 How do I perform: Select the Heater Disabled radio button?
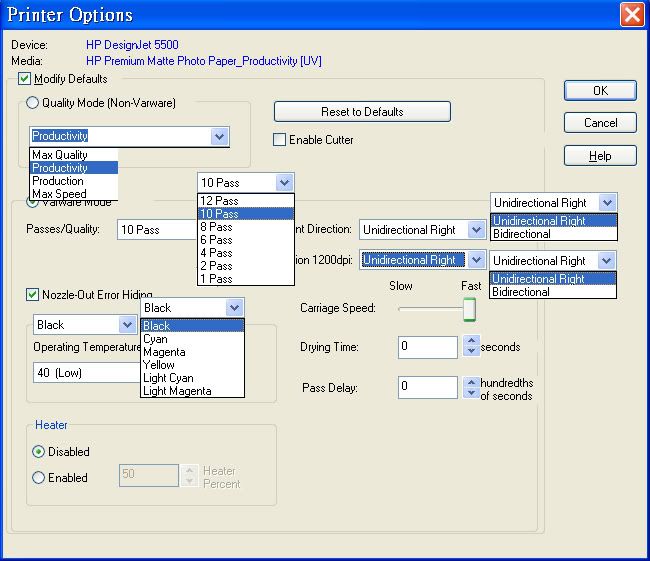coord(39,452)
